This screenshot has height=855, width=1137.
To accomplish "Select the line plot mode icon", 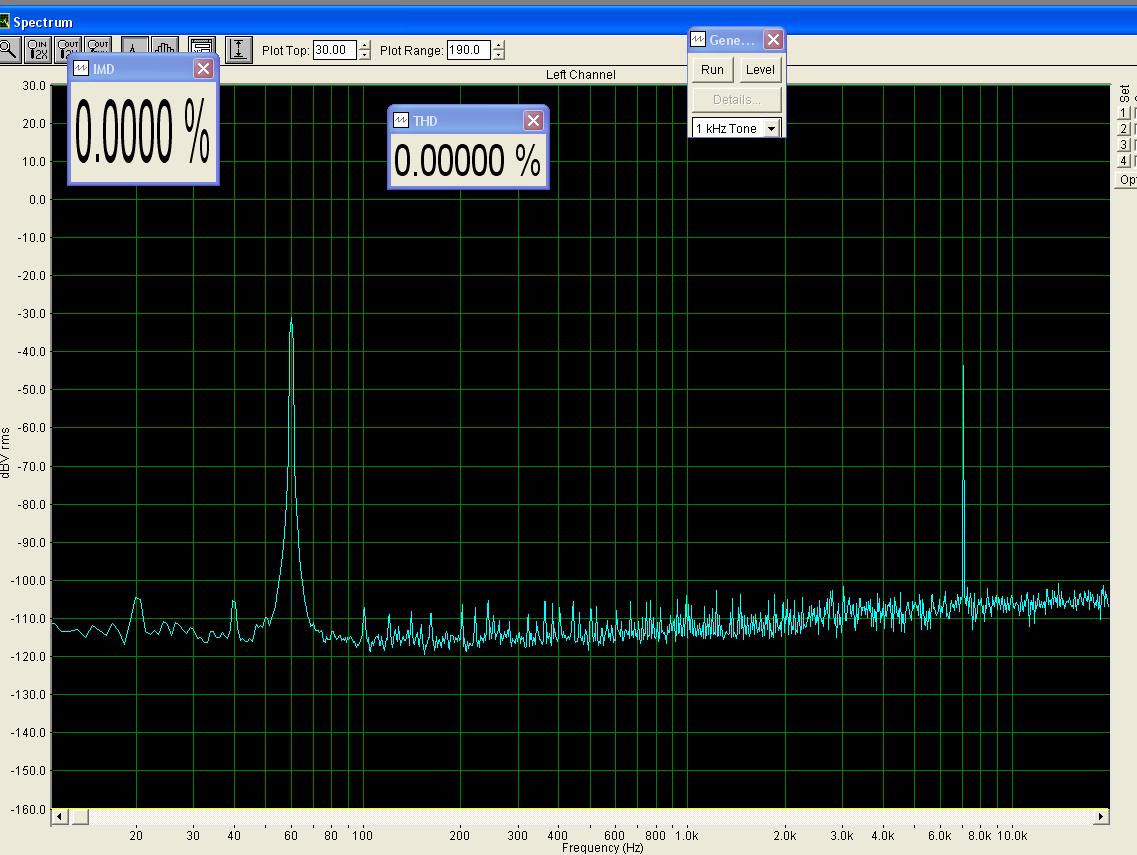I will pos(135,47).
